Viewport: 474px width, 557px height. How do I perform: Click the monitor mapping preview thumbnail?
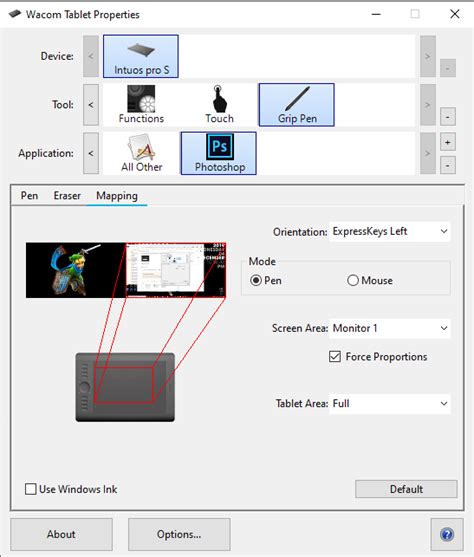click(126, 270)
